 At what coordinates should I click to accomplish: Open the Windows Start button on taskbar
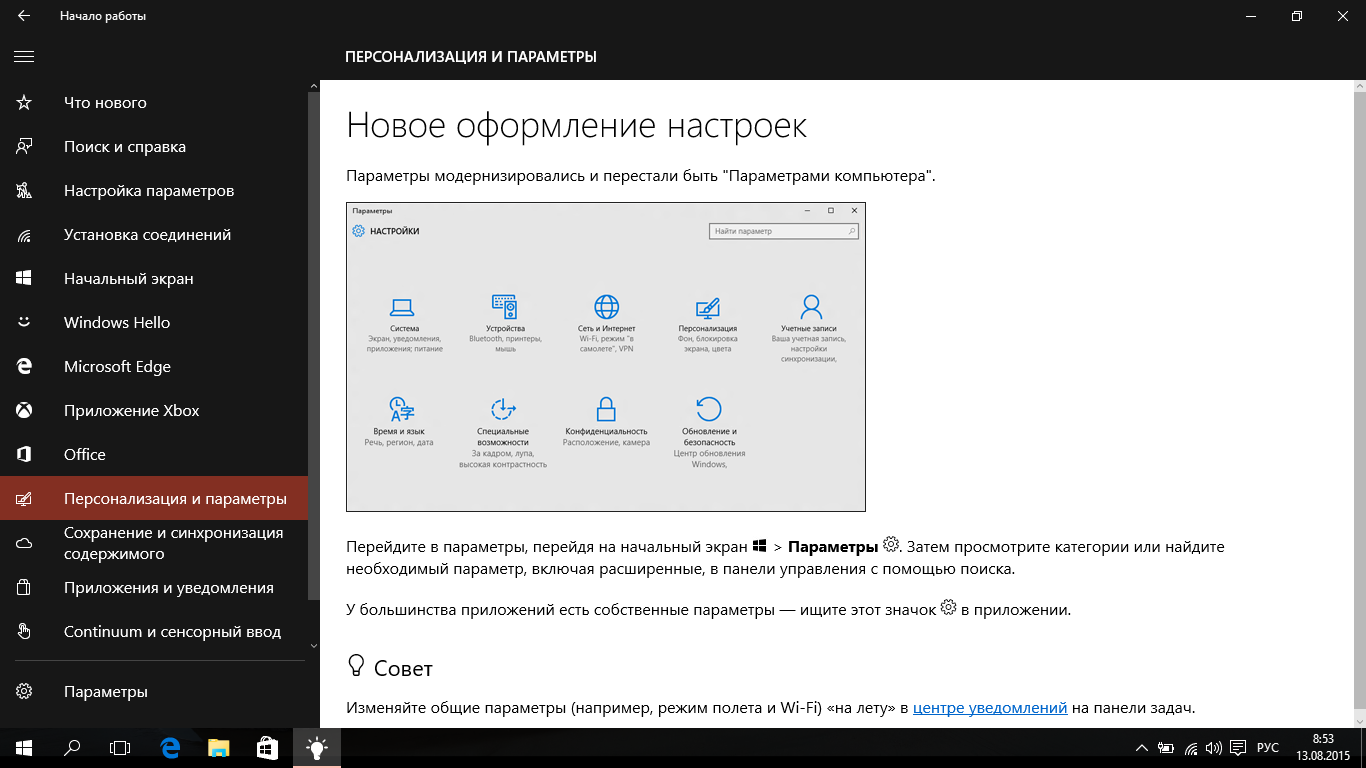pyautogui.click(x=24, y=748)
